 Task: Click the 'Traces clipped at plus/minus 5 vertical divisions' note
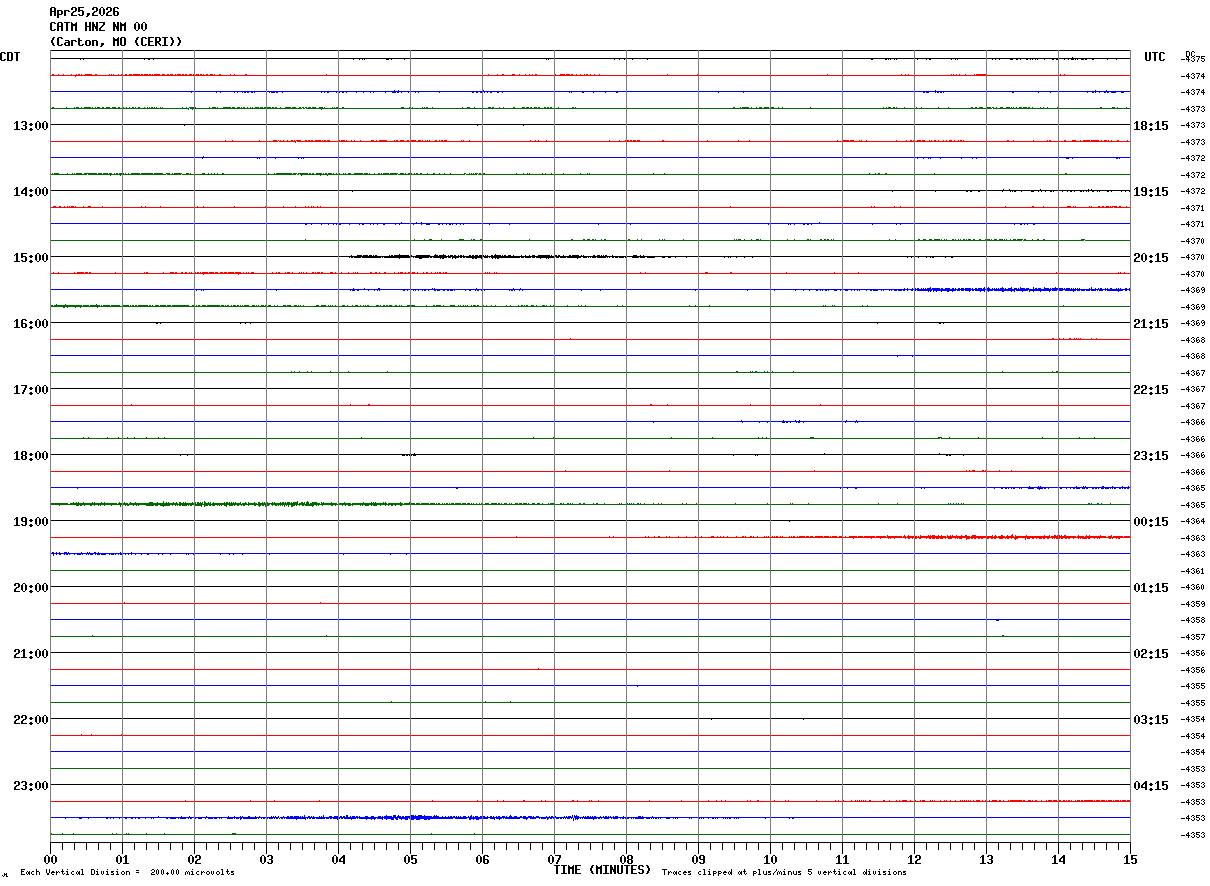pyautogui.click(x=785, y=872)
